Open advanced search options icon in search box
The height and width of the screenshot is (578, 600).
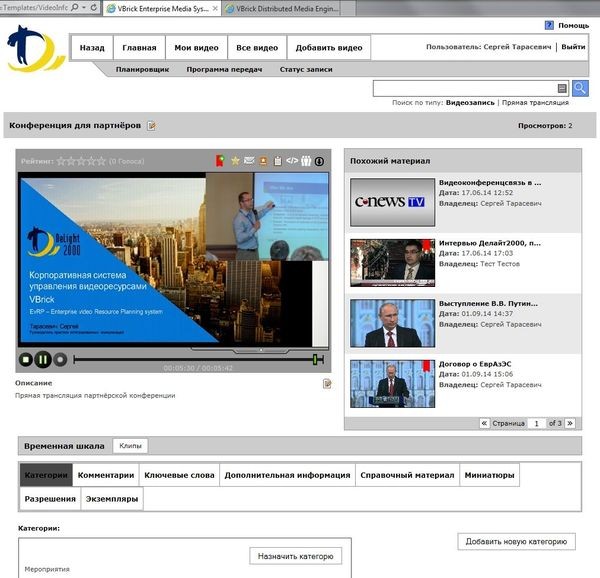[562, 89]
